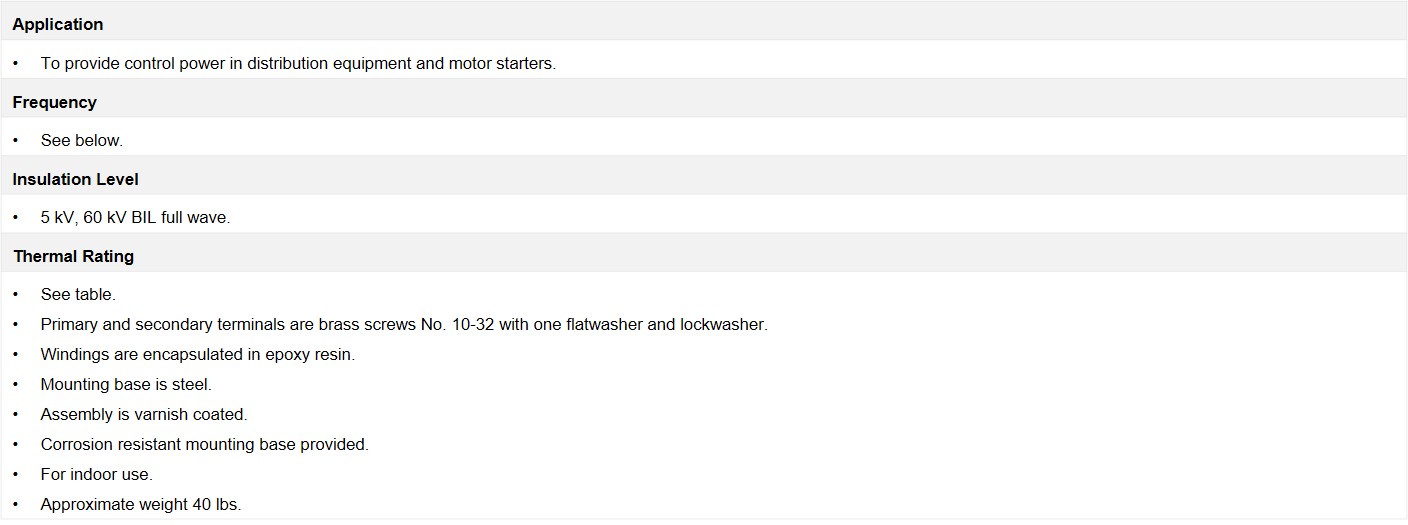1408x525 pixels.
Task: Click the bullet before 'See table.'
Action: pos(16,294)
